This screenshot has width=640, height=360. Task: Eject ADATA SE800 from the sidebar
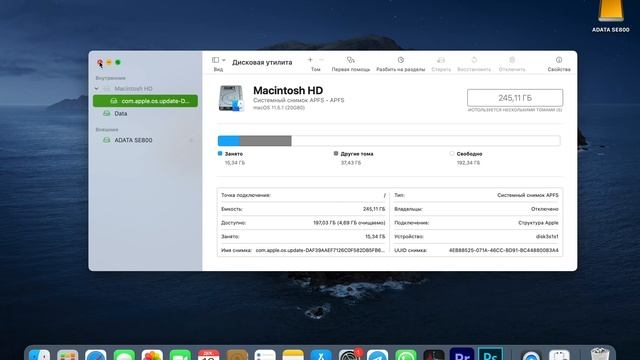191,140
